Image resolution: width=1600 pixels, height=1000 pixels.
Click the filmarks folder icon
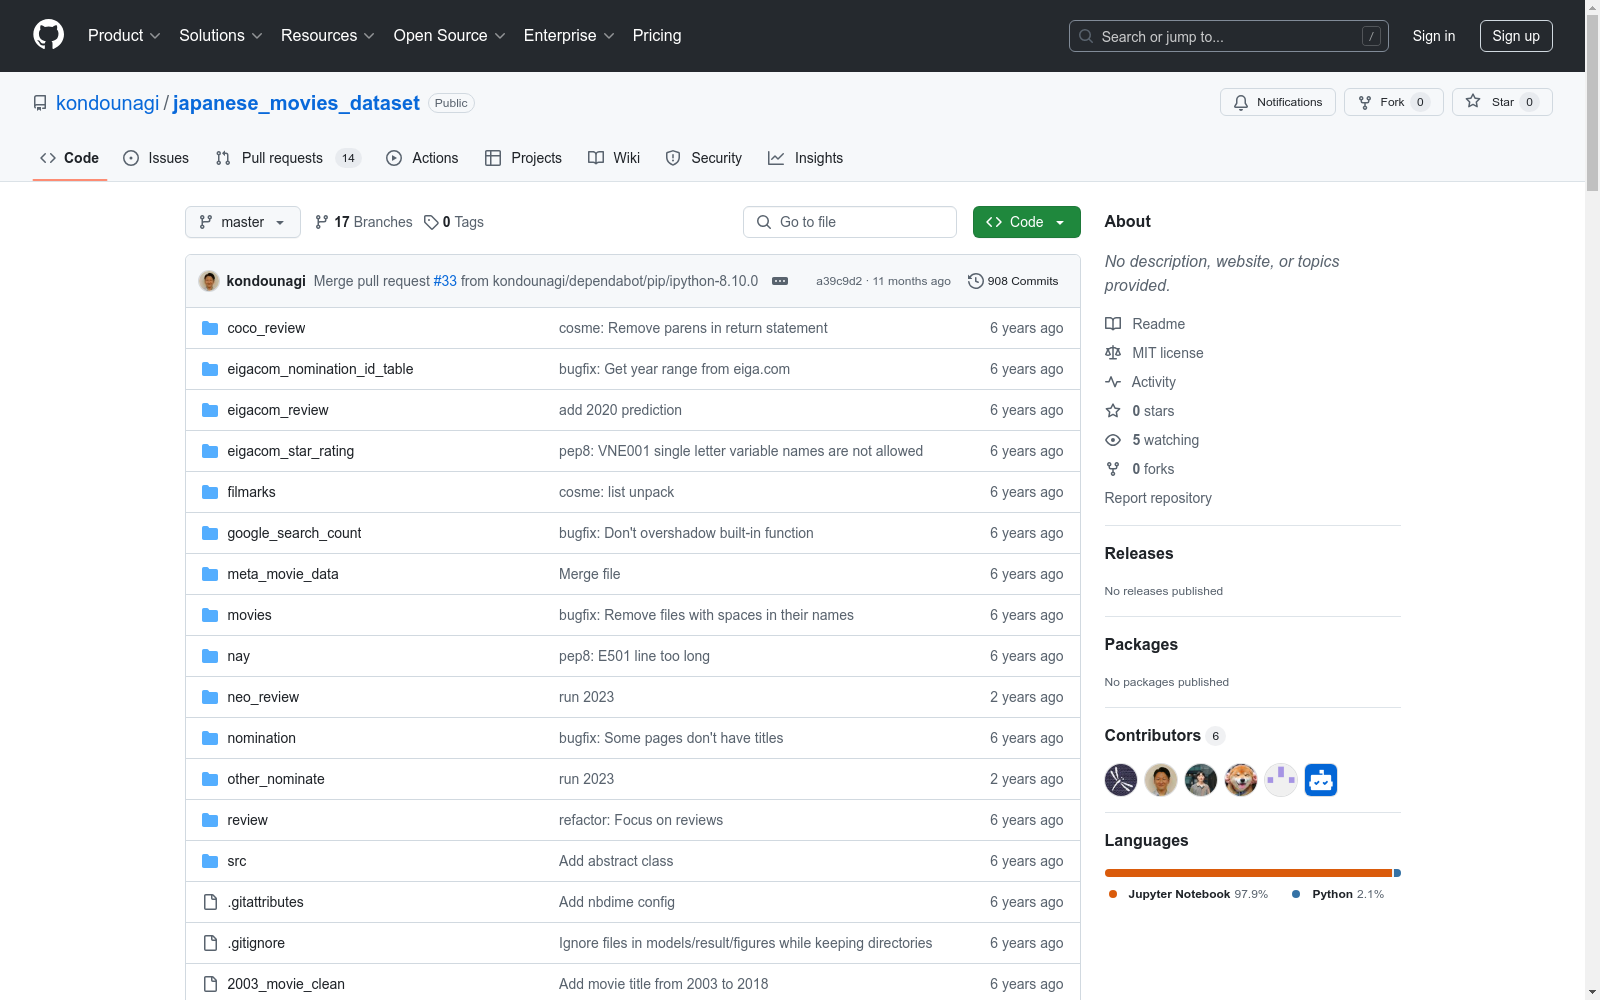(210, 492)
